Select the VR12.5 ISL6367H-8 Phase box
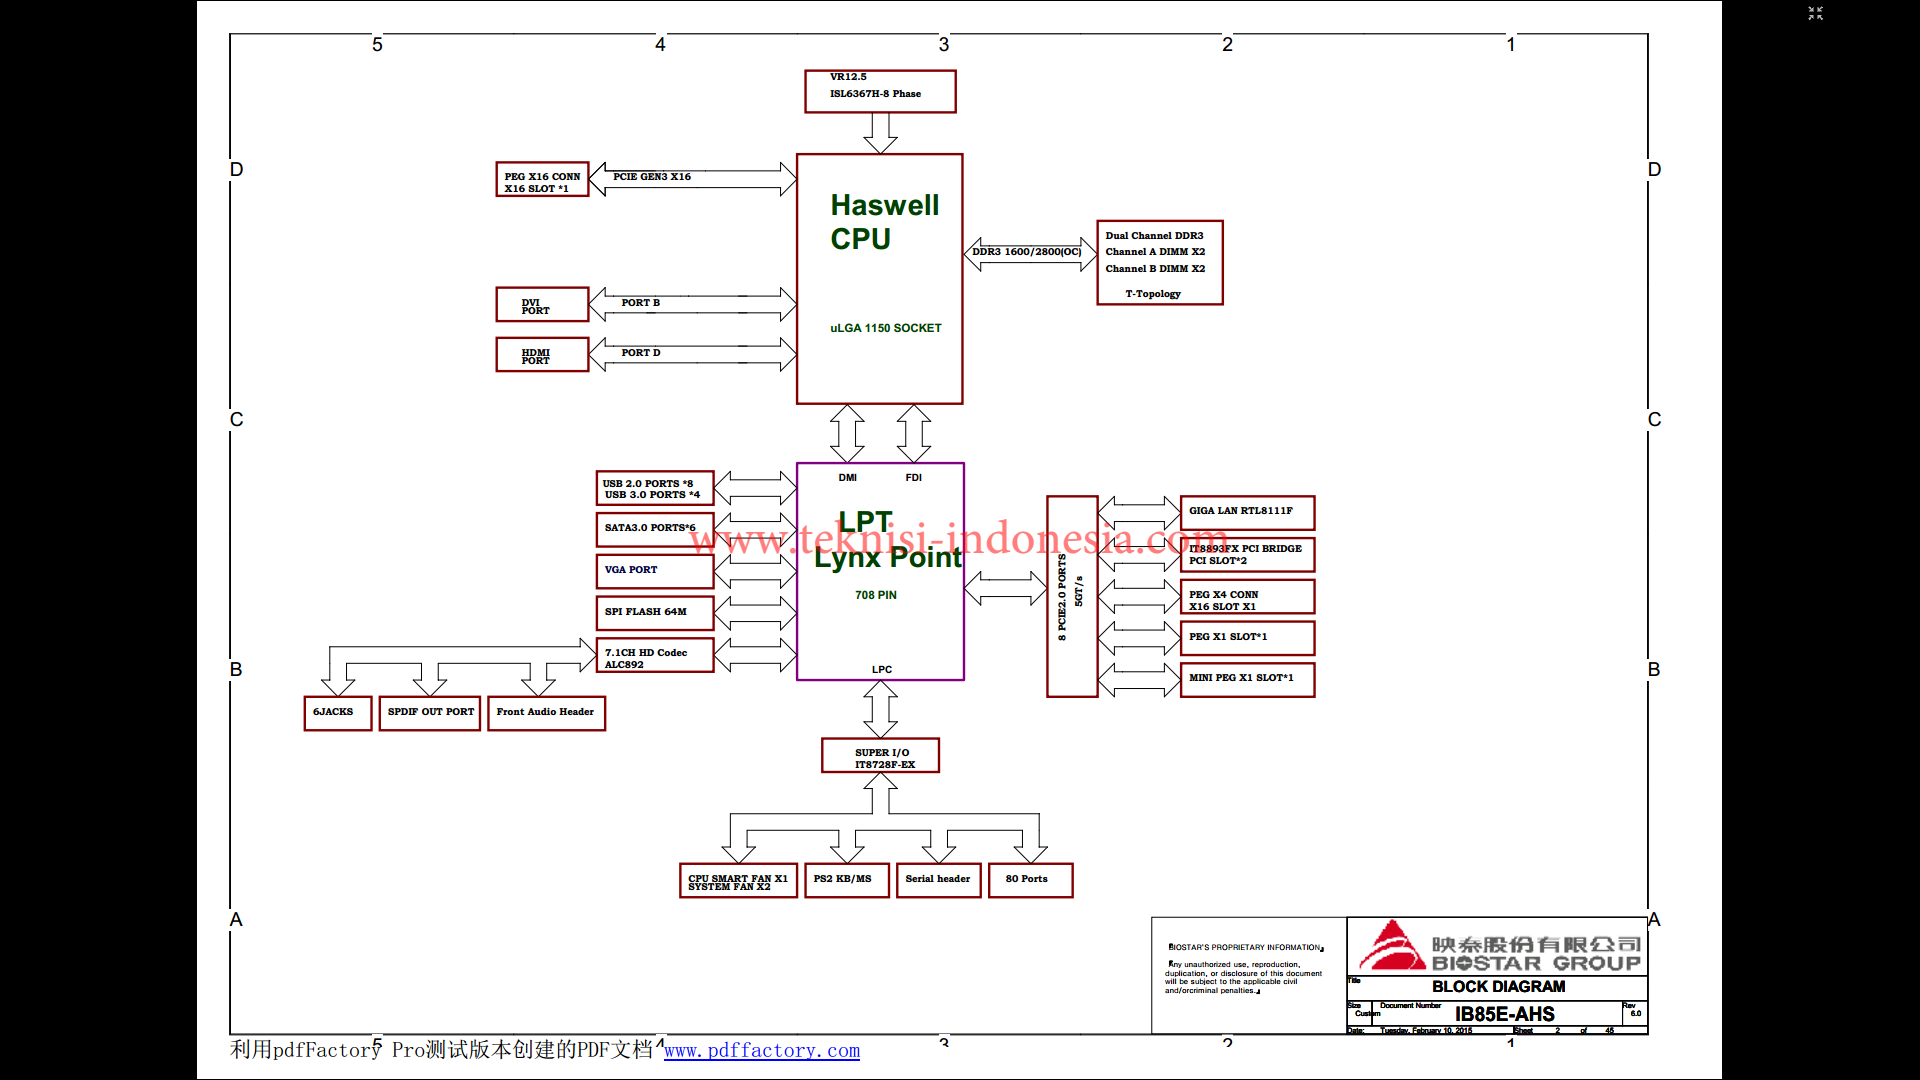1920x1080 pixels. pos(879,91)
